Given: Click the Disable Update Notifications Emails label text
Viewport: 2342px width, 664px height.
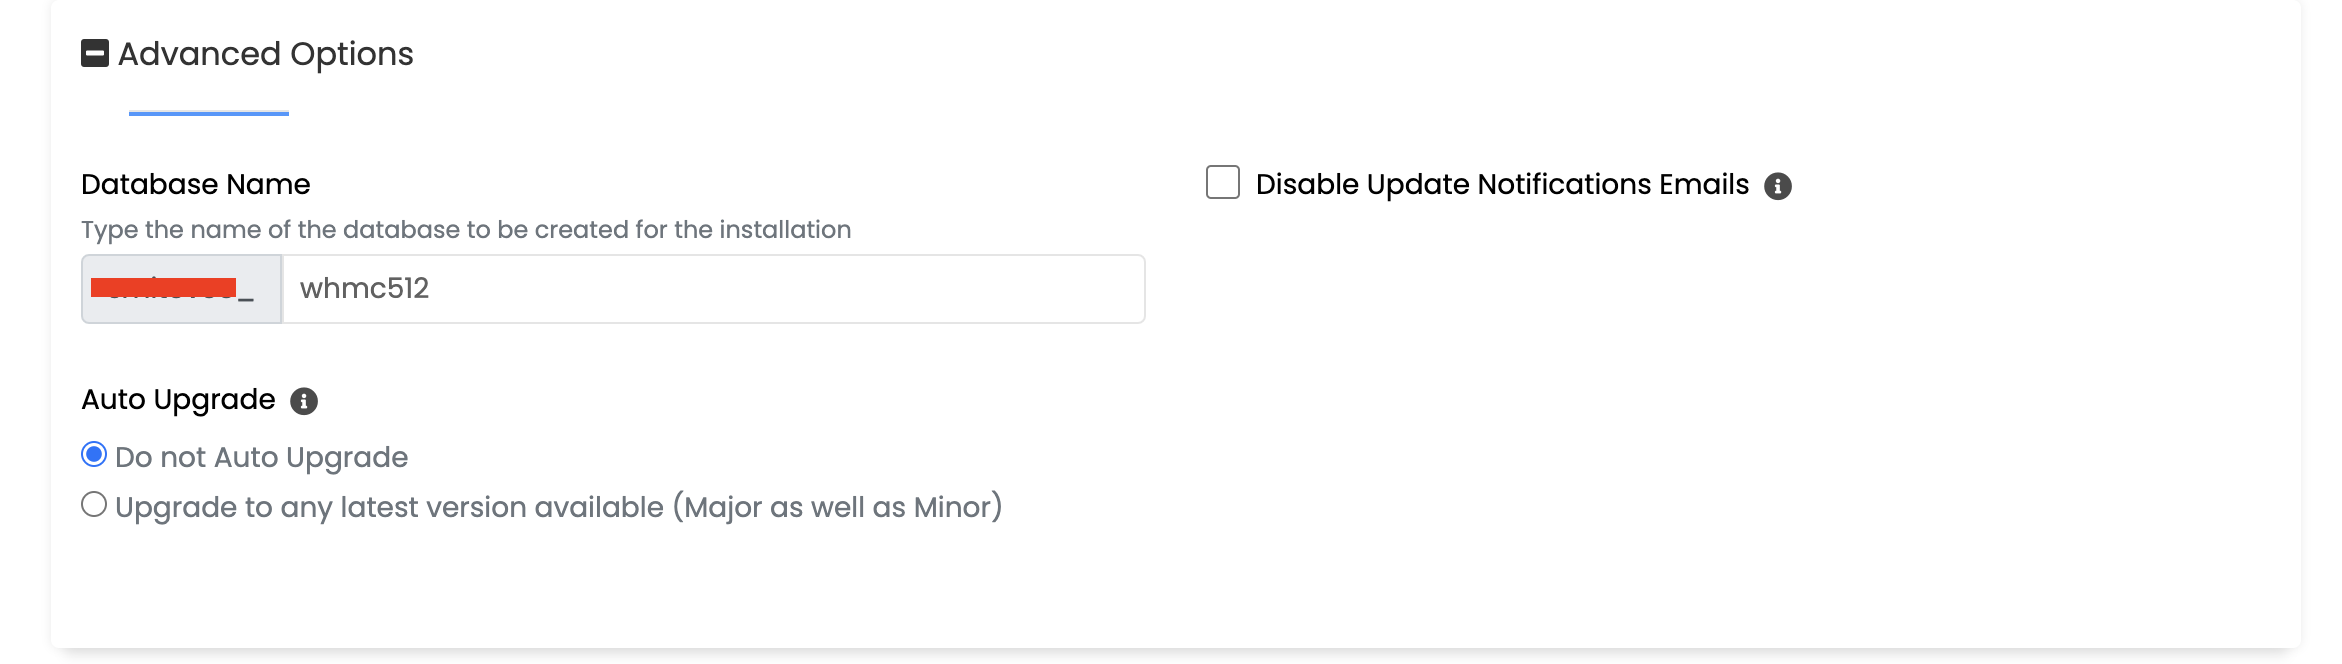Looking at the screenshot, I should 1502,185.
